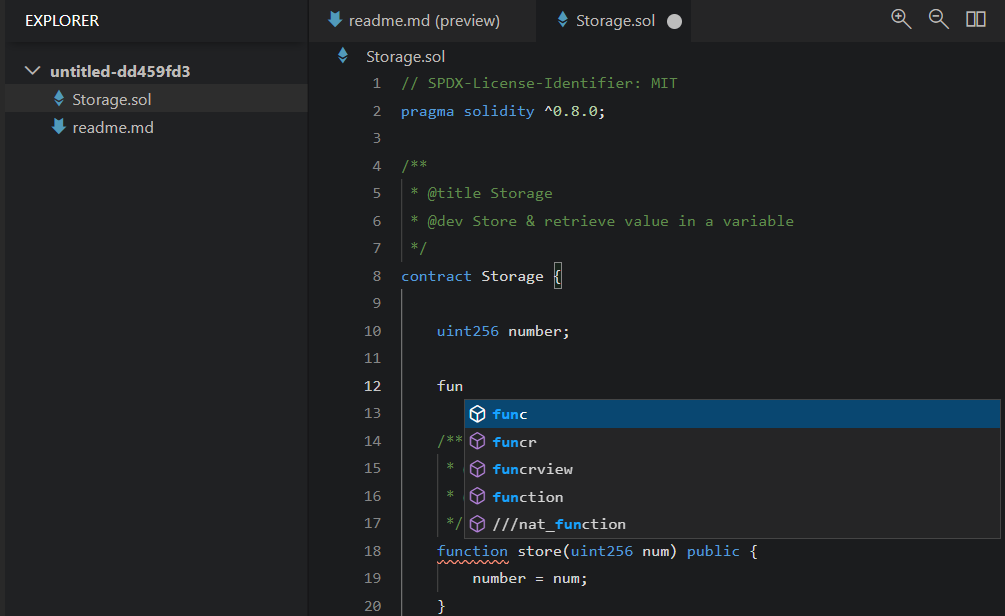Image resolution: width=1005 pixels, height=616 pixels.
Task: Open readme.md in the explorer tree
Action: click(113, 127)
